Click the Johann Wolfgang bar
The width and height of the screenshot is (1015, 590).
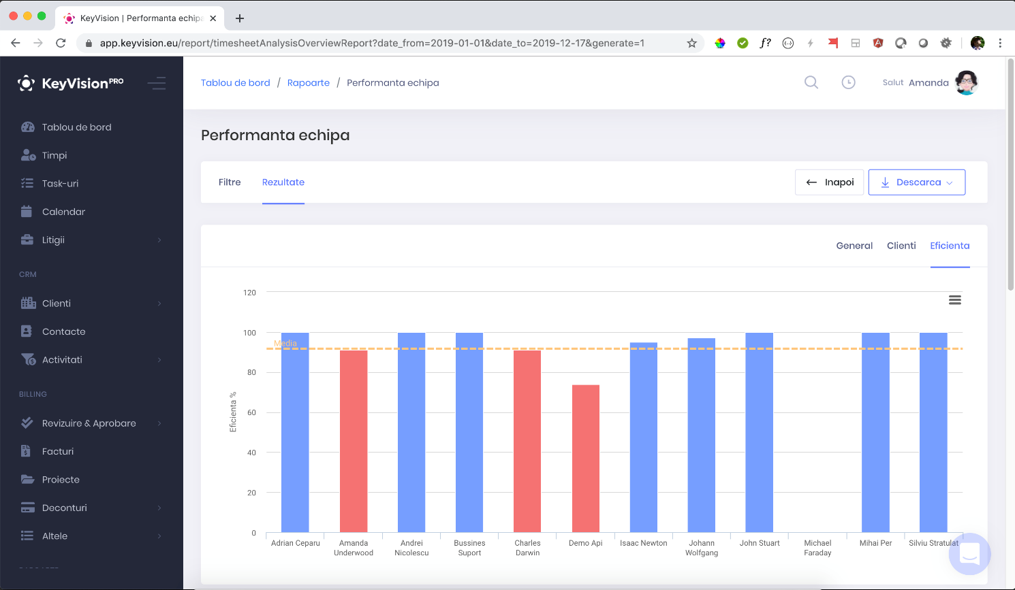point(702,435)
